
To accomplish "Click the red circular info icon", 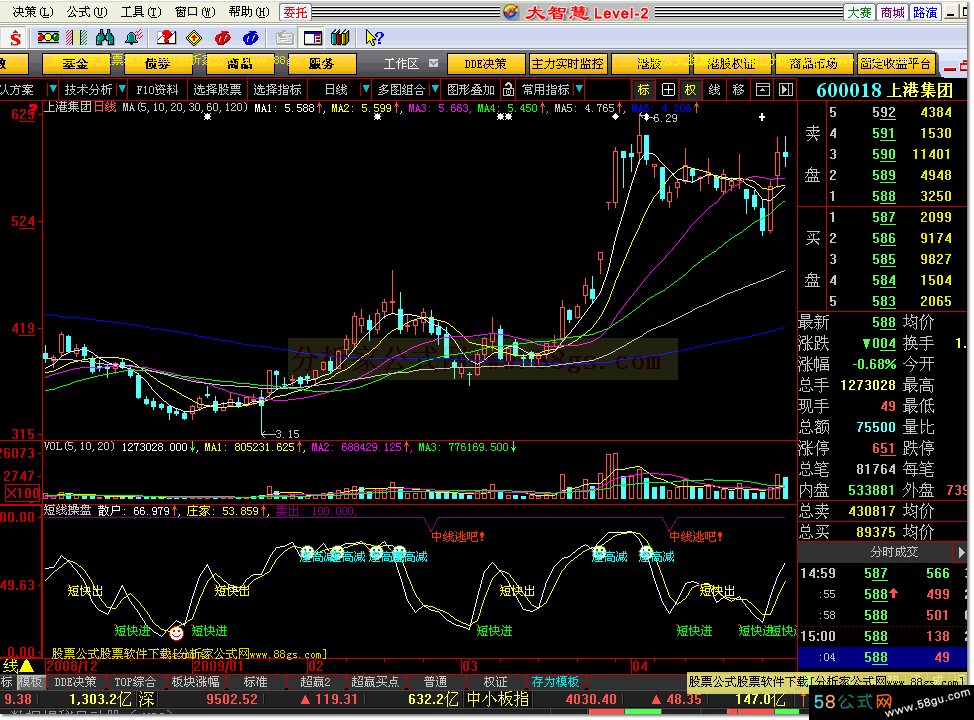I will (x=222, y=38).
